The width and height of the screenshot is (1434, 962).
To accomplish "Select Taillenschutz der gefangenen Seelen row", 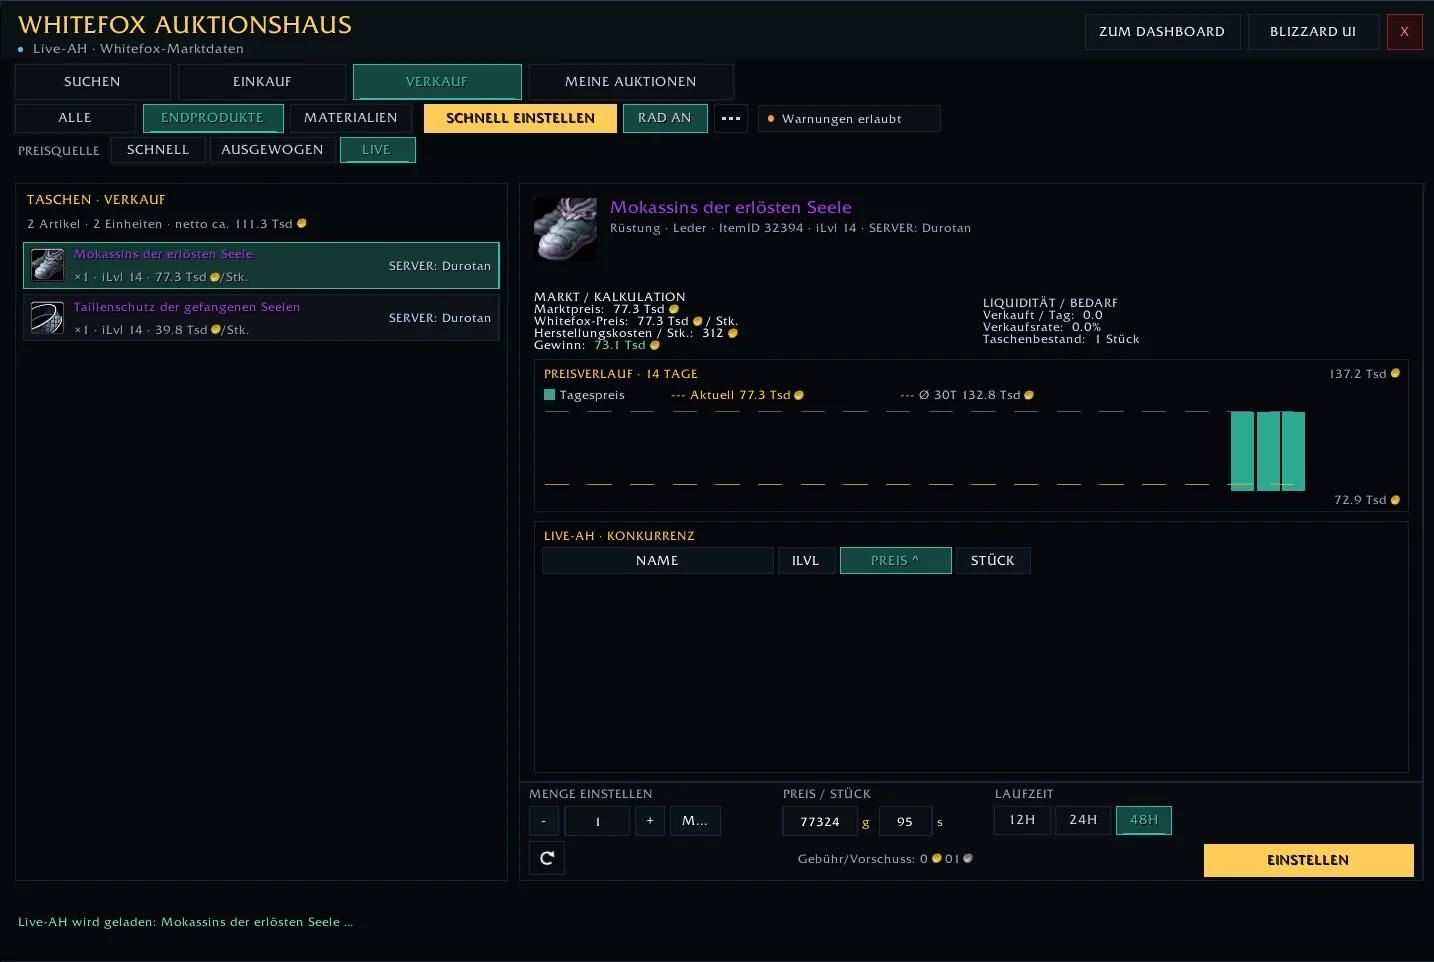I will [261, 318].
